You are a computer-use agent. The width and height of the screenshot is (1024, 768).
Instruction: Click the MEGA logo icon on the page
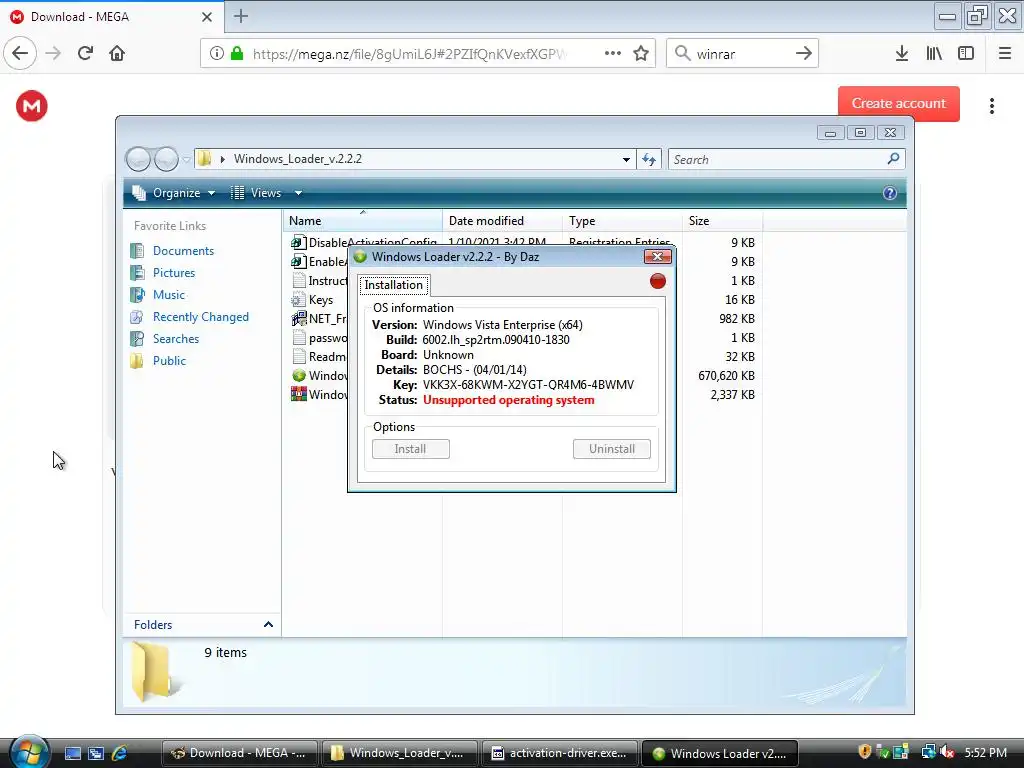coord(31,106)
